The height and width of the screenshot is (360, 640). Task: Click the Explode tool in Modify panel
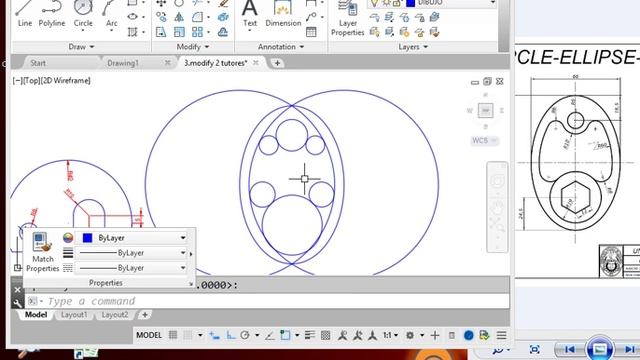pyautogui.click(x=223, y=17)
